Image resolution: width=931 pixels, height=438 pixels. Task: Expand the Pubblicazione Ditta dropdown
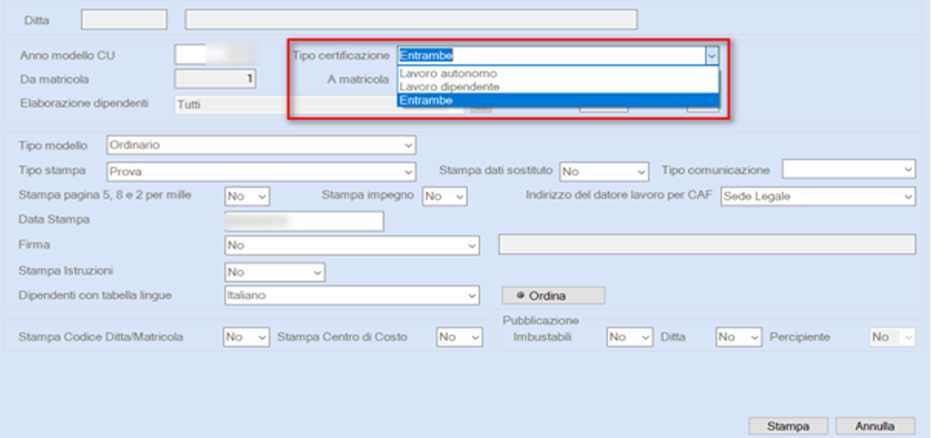tap(739, 337)
